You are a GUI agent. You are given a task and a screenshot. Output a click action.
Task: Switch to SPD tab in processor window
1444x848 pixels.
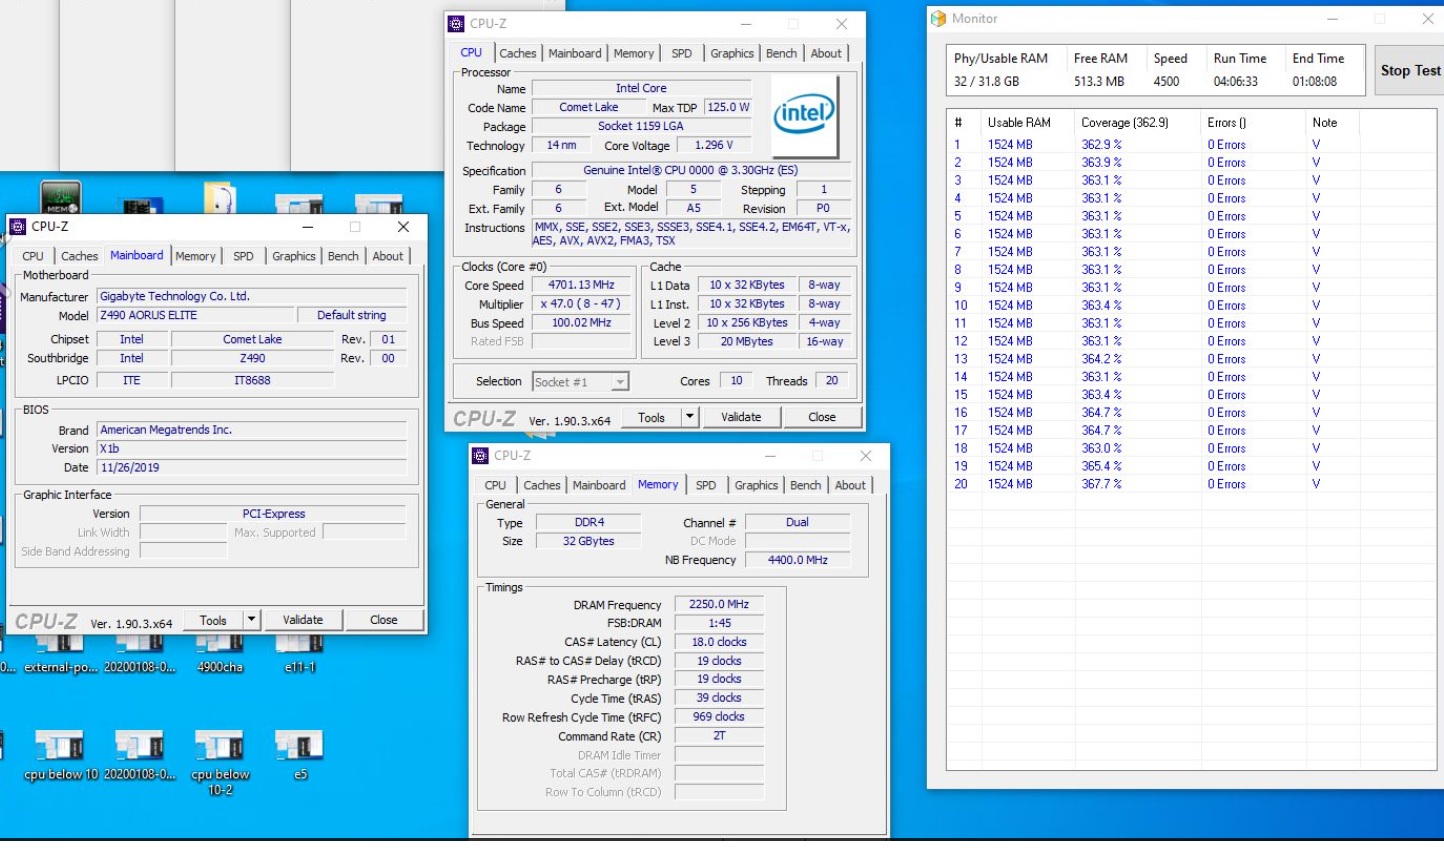click(x=681, y=54)
